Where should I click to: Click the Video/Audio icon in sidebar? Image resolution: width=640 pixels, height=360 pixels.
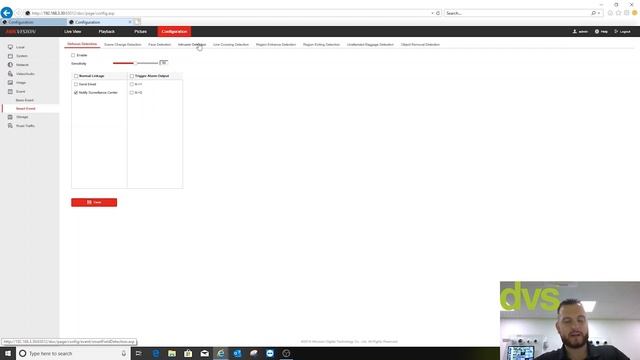tap(10, 73)
